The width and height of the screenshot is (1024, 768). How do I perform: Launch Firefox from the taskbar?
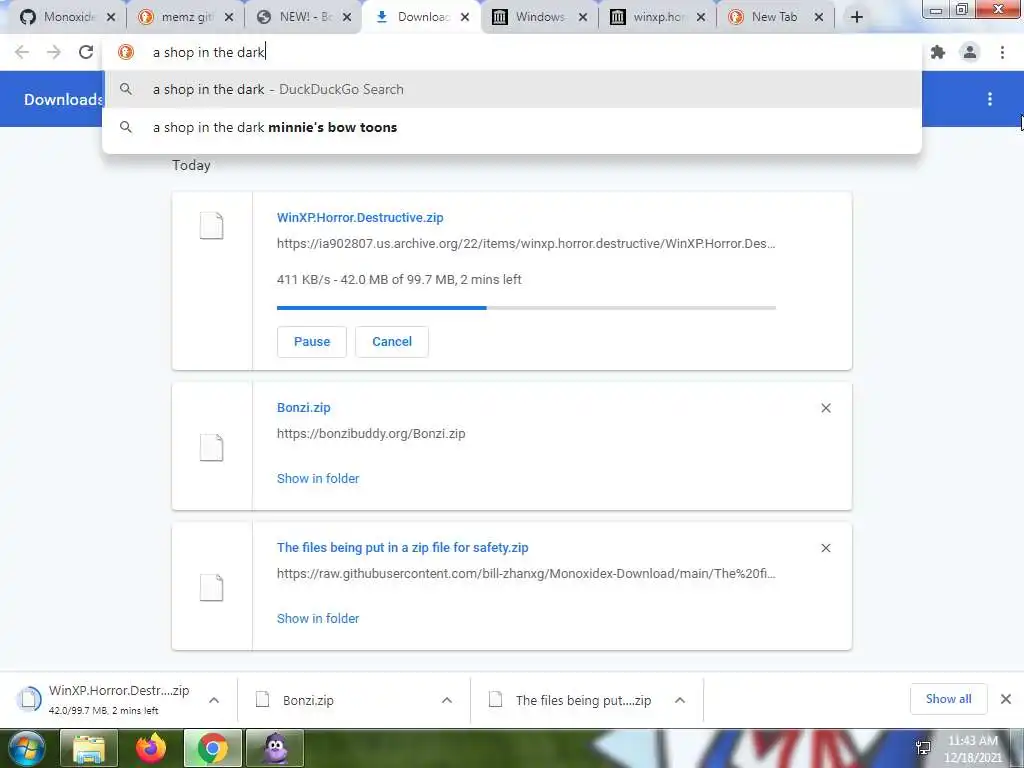151,748
